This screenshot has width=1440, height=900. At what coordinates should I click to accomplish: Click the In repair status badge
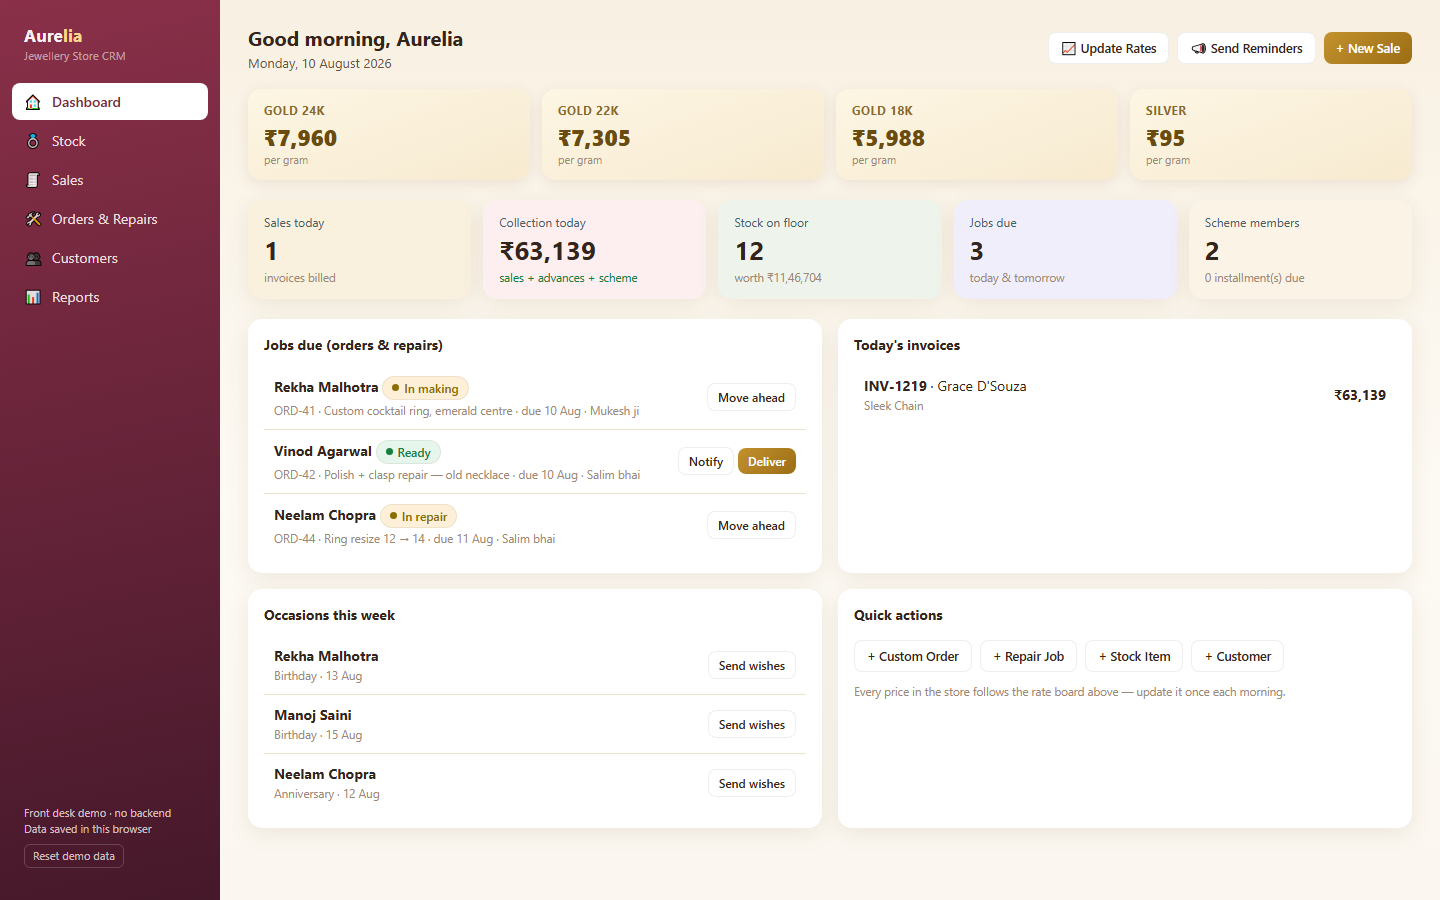tap(418, 516)
